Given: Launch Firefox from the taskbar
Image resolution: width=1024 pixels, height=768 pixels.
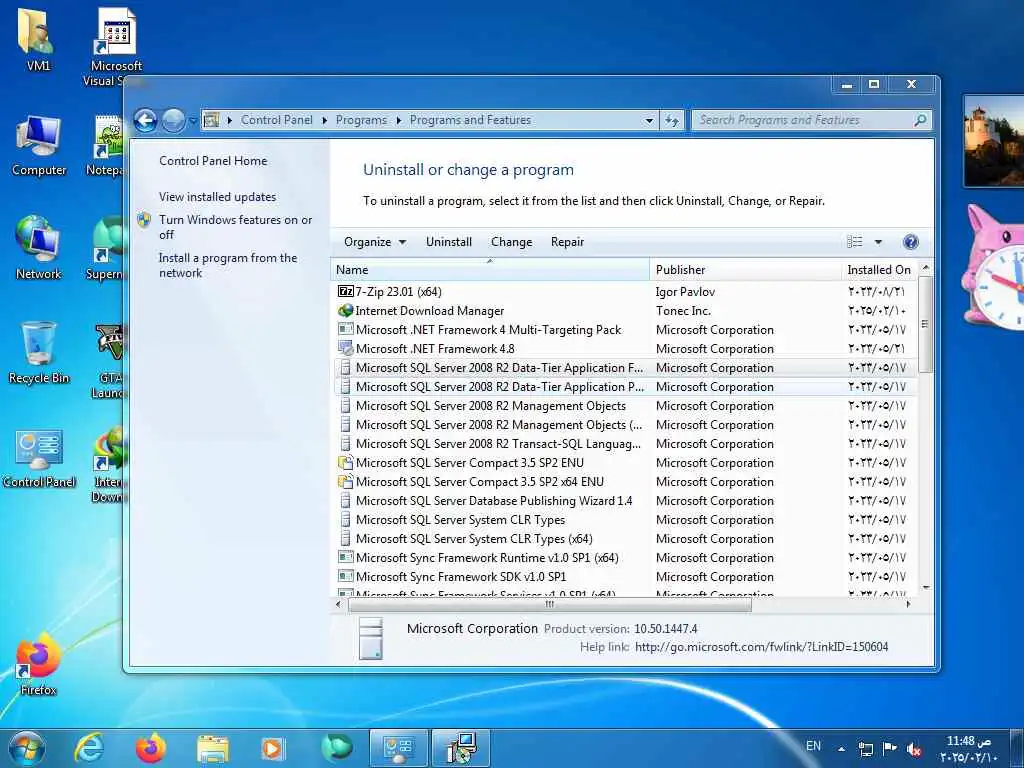Looking at the screenshot, I should tap(151, 748).
